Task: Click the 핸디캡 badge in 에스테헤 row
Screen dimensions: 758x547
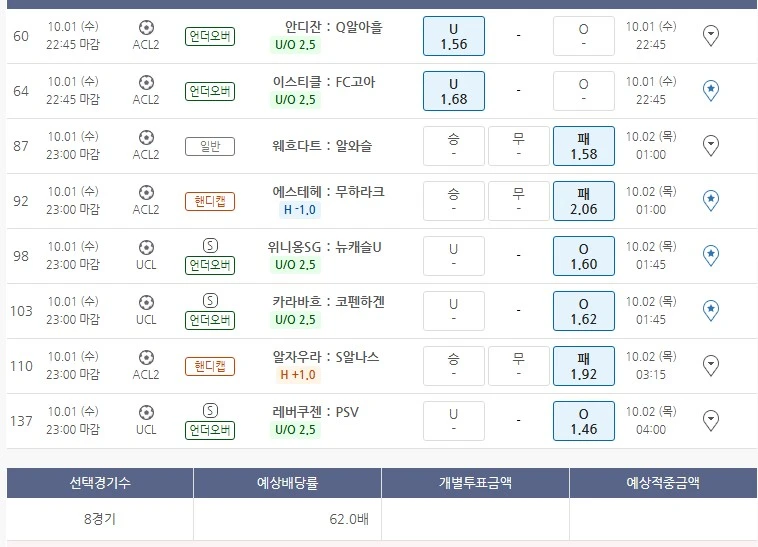Action: point(210,201)
